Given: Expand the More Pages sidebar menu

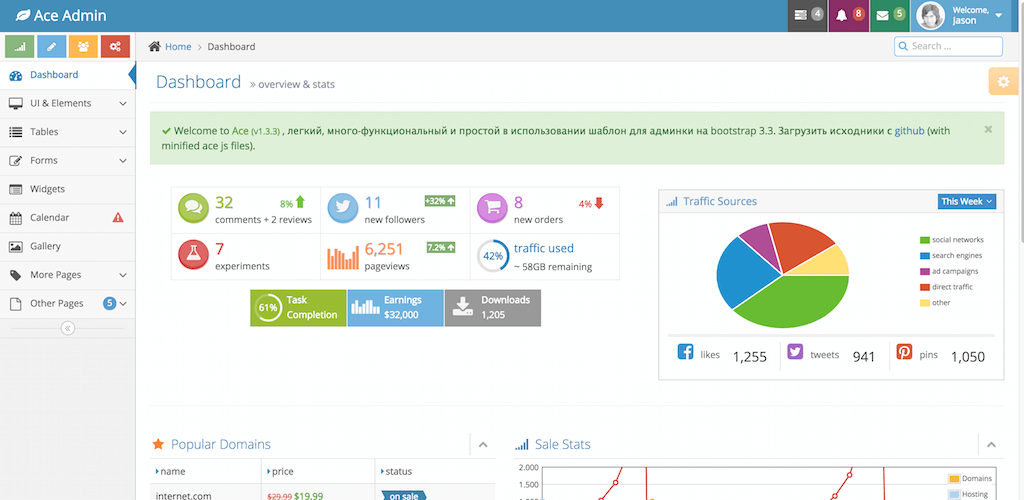Looking at the screenshot, I should point(68,275).
